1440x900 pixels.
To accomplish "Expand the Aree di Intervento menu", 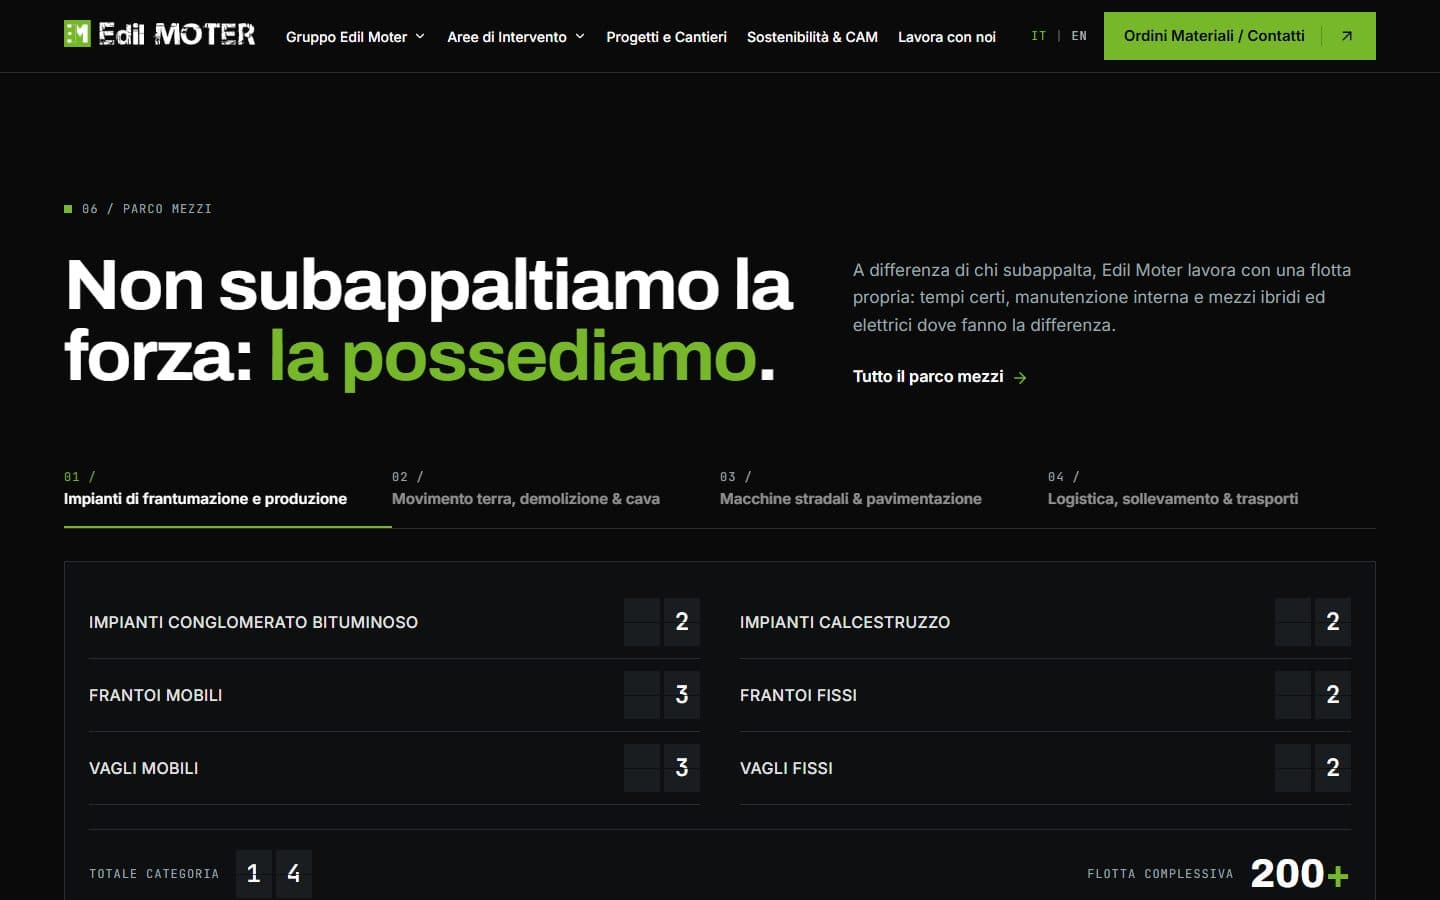I will click(516, 37).
